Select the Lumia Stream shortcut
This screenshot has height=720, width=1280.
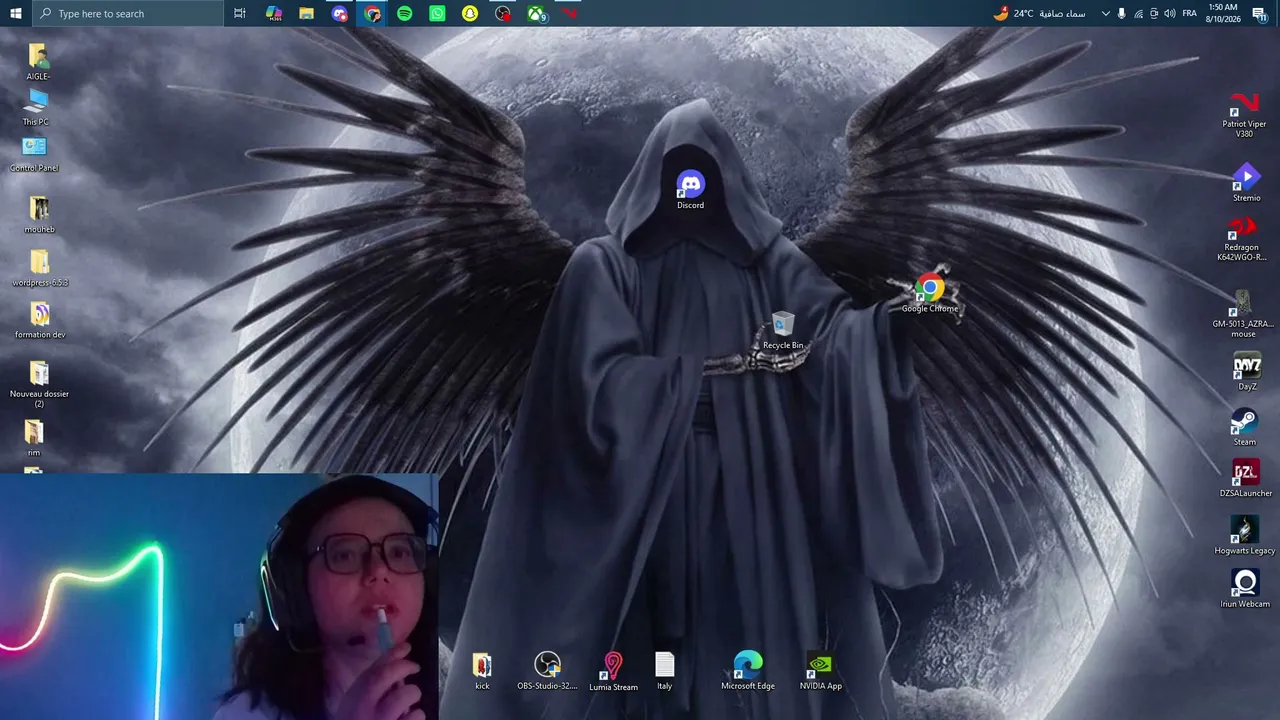[x=613, y=672]
